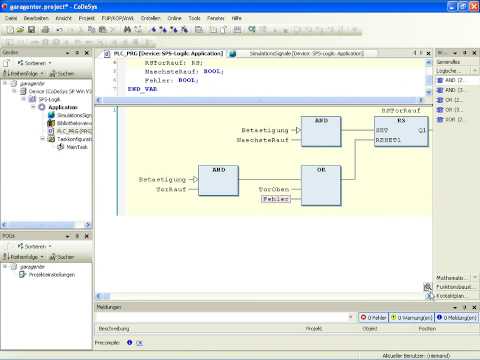
Task: Click the Suchen search icon in Geräte panel
Action: (52, 74)
